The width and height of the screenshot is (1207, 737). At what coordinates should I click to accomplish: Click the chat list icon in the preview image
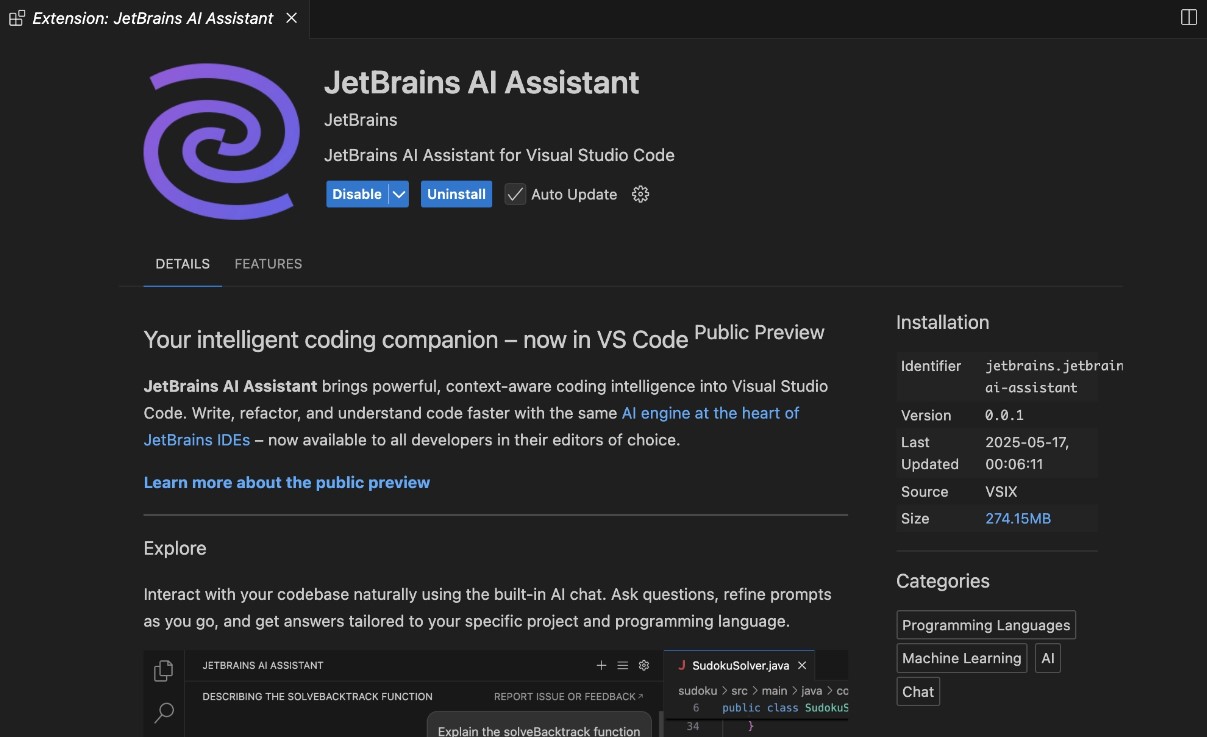622,665
